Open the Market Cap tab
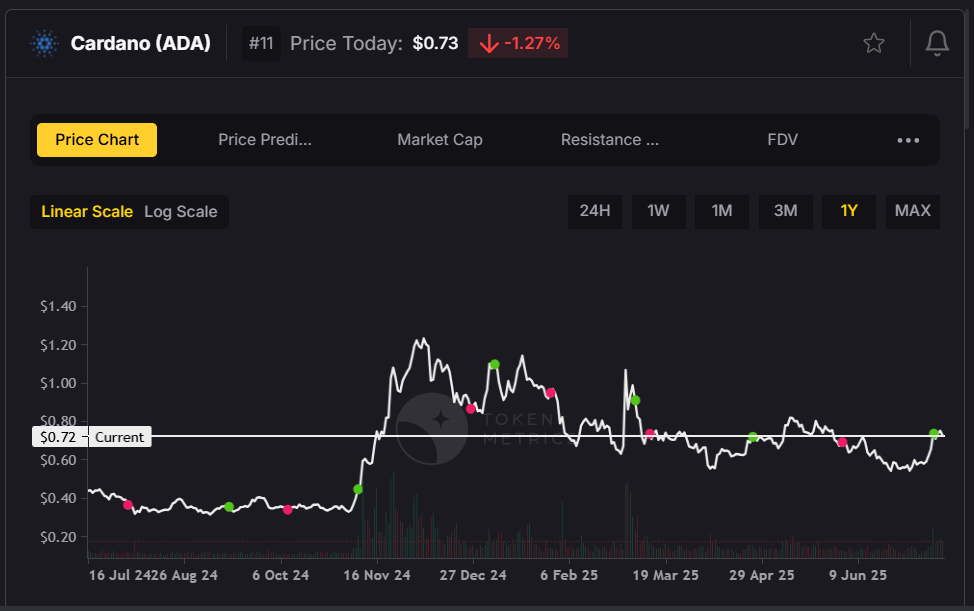This screenshot has height=611, width=974. (x=440, y=140)
